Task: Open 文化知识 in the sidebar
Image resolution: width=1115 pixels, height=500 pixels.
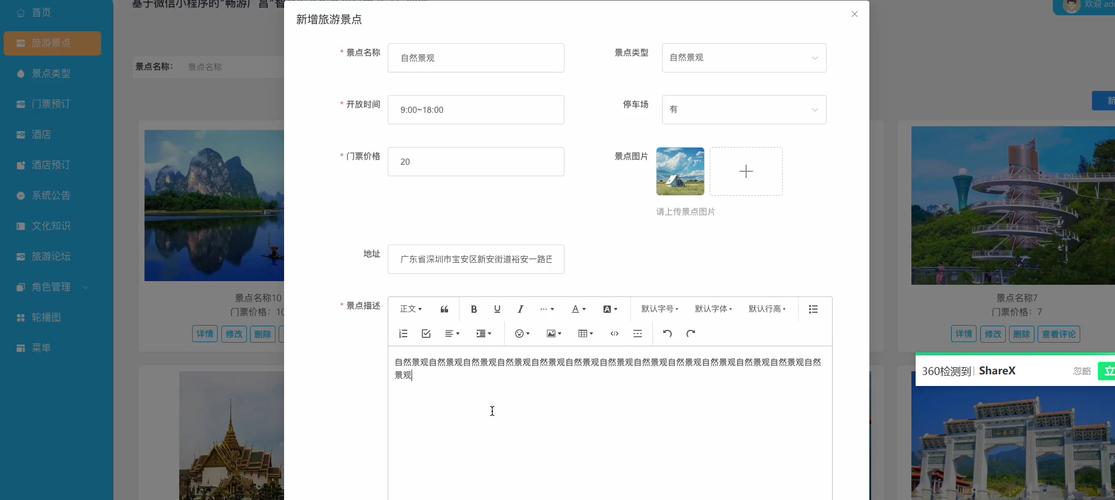Action: (x=51, y=227)
